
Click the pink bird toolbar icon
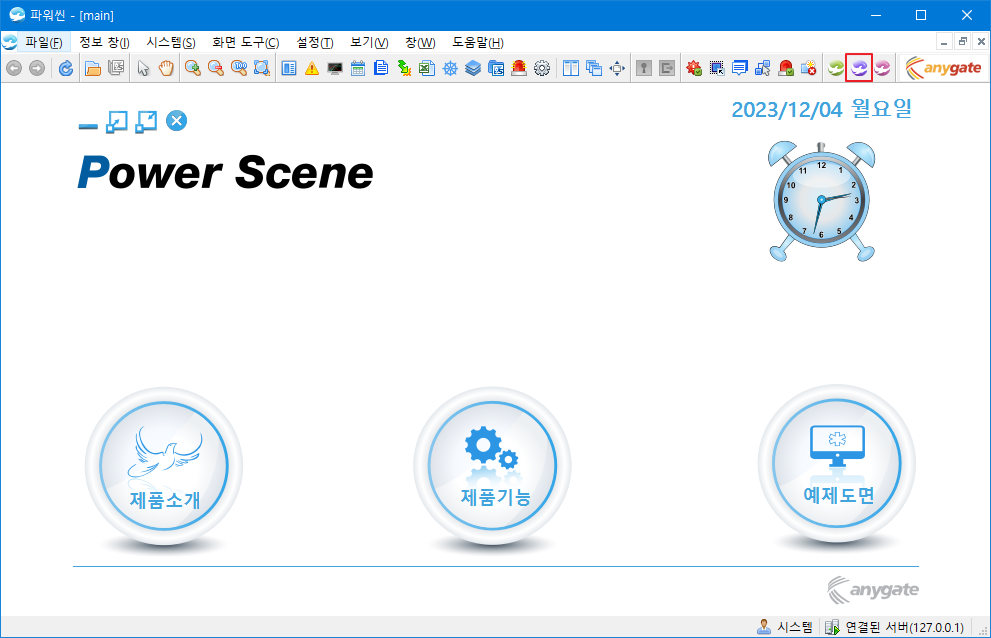pos(882,68)
